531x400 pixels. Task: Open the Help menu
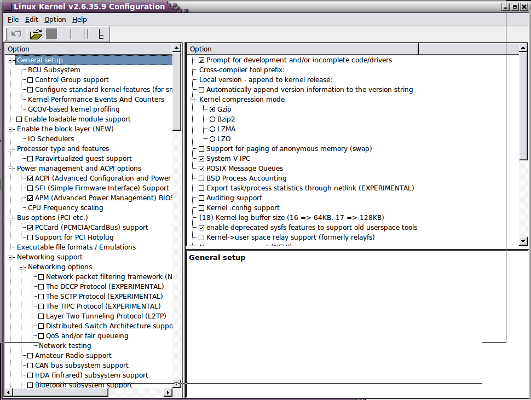click(x=80, y=20)
